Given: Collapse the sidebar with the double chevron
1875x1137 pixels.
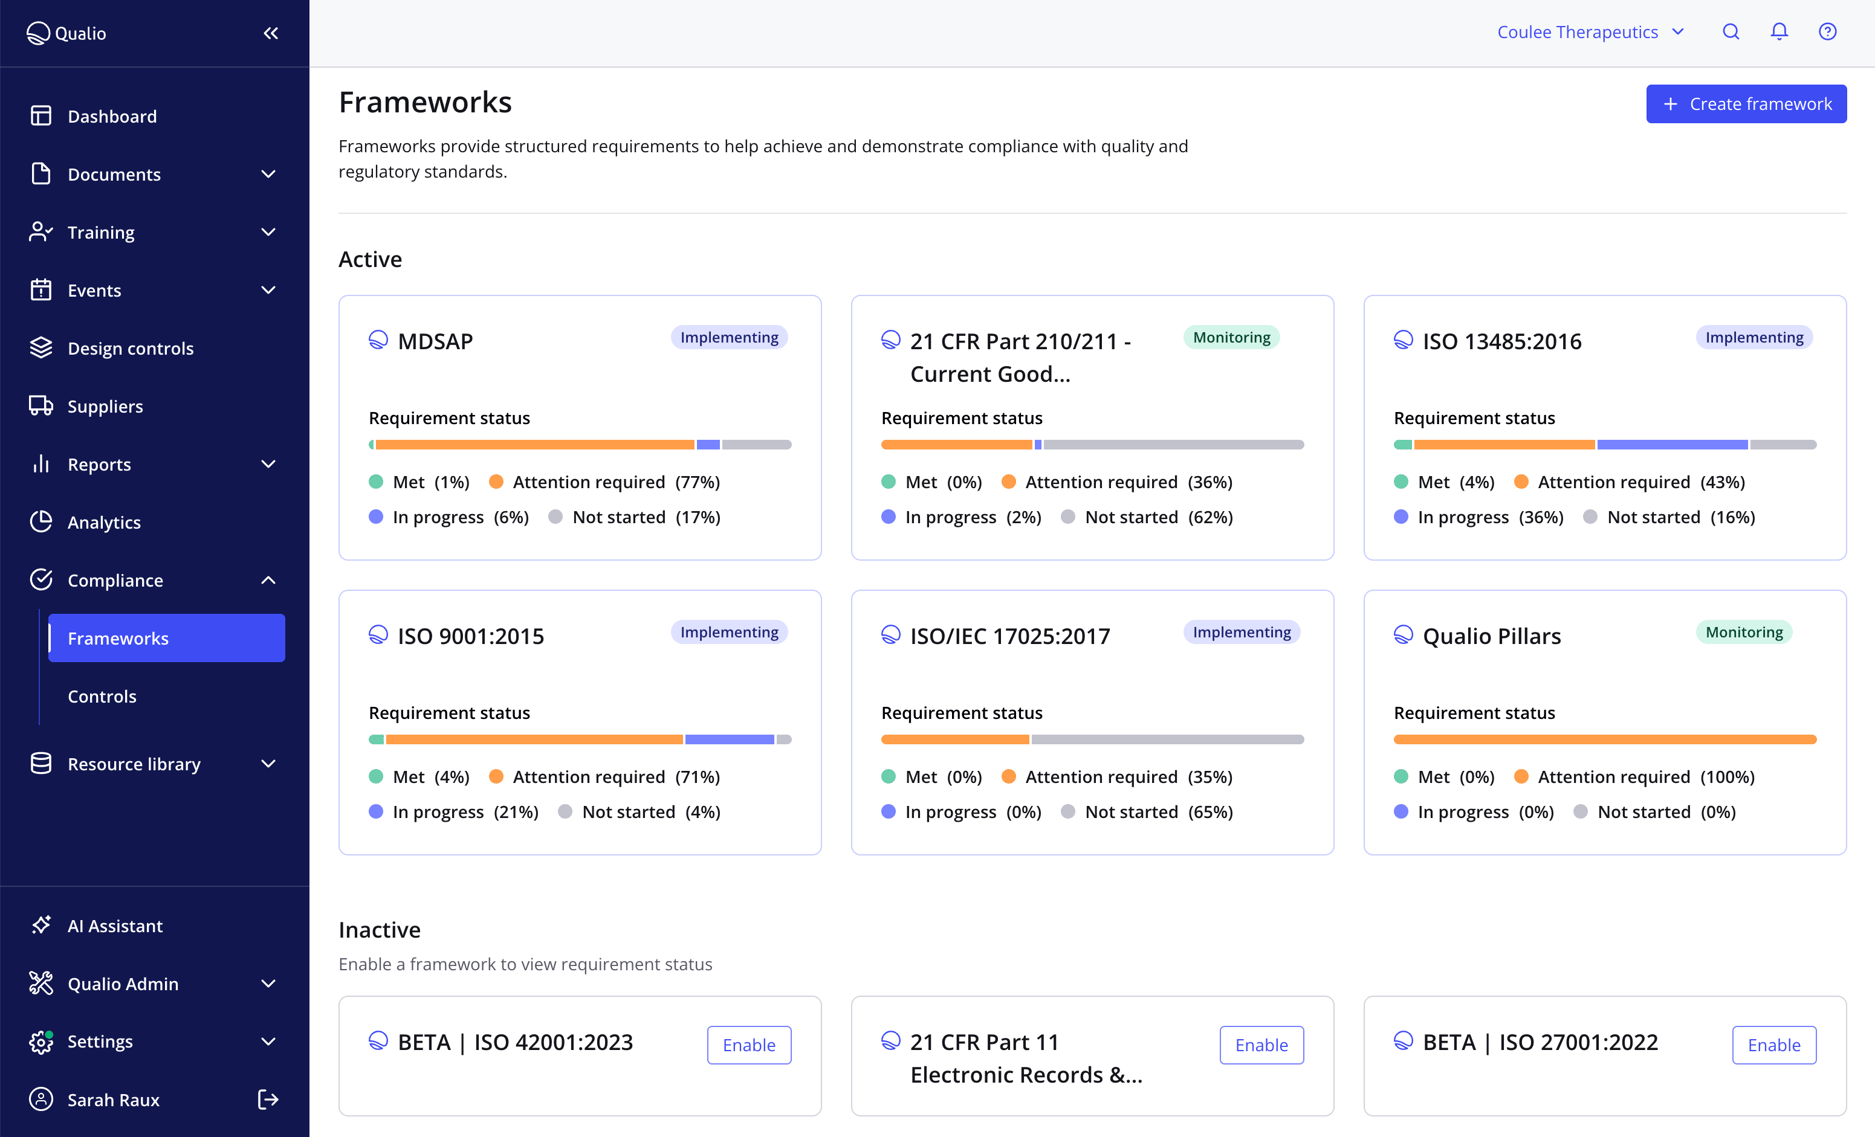Looking at the screenshot, I should (x=270, y=32).
